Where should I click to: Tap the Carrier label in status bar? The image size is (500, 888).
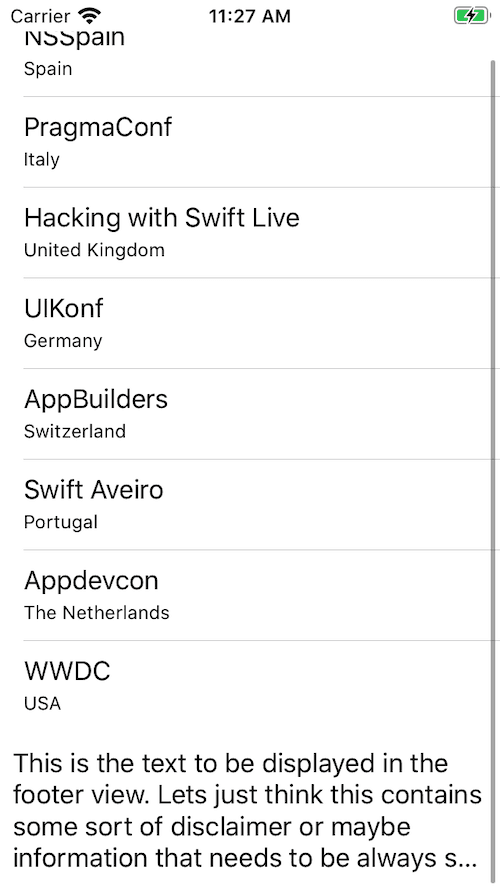tap(40, 16)
